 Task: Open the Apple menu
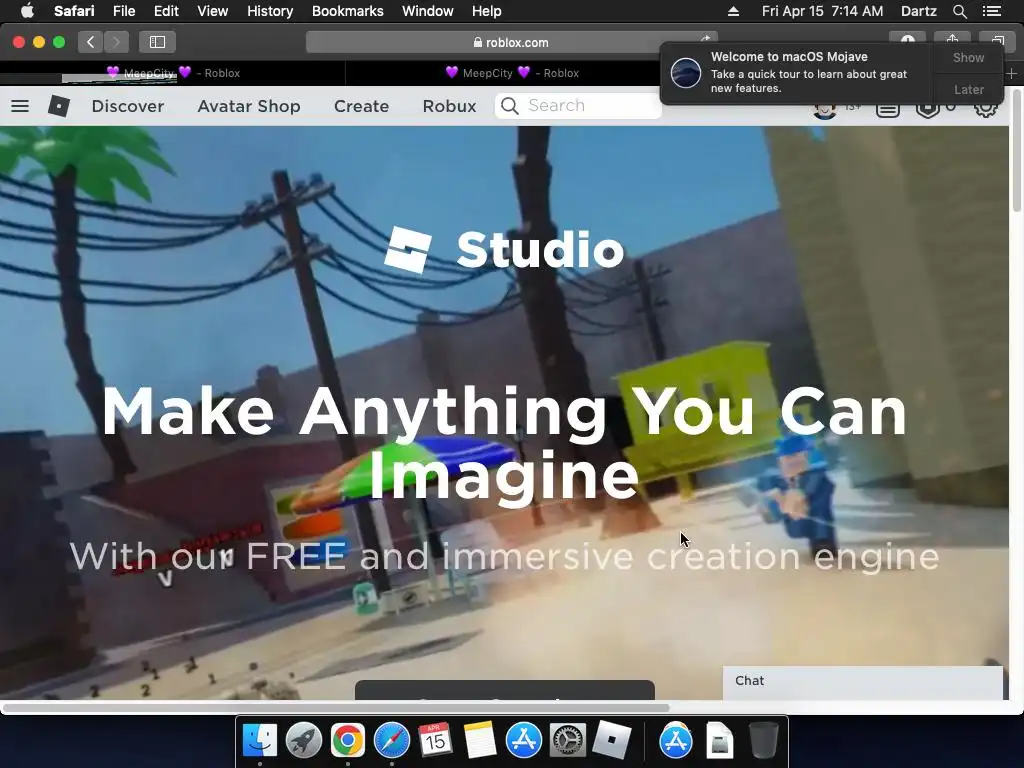pyautogui.click(x=27, y=11)
